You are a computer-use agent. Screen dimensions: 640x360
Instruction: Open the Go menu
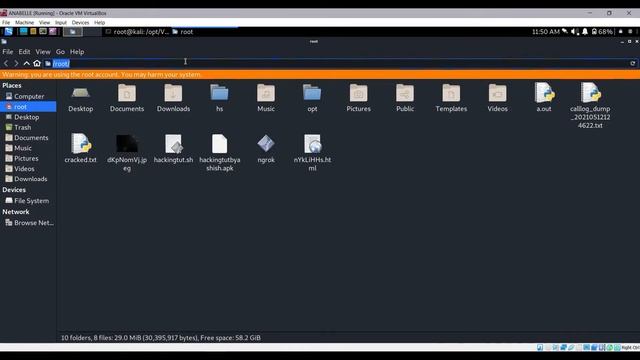tap(60, 52)
